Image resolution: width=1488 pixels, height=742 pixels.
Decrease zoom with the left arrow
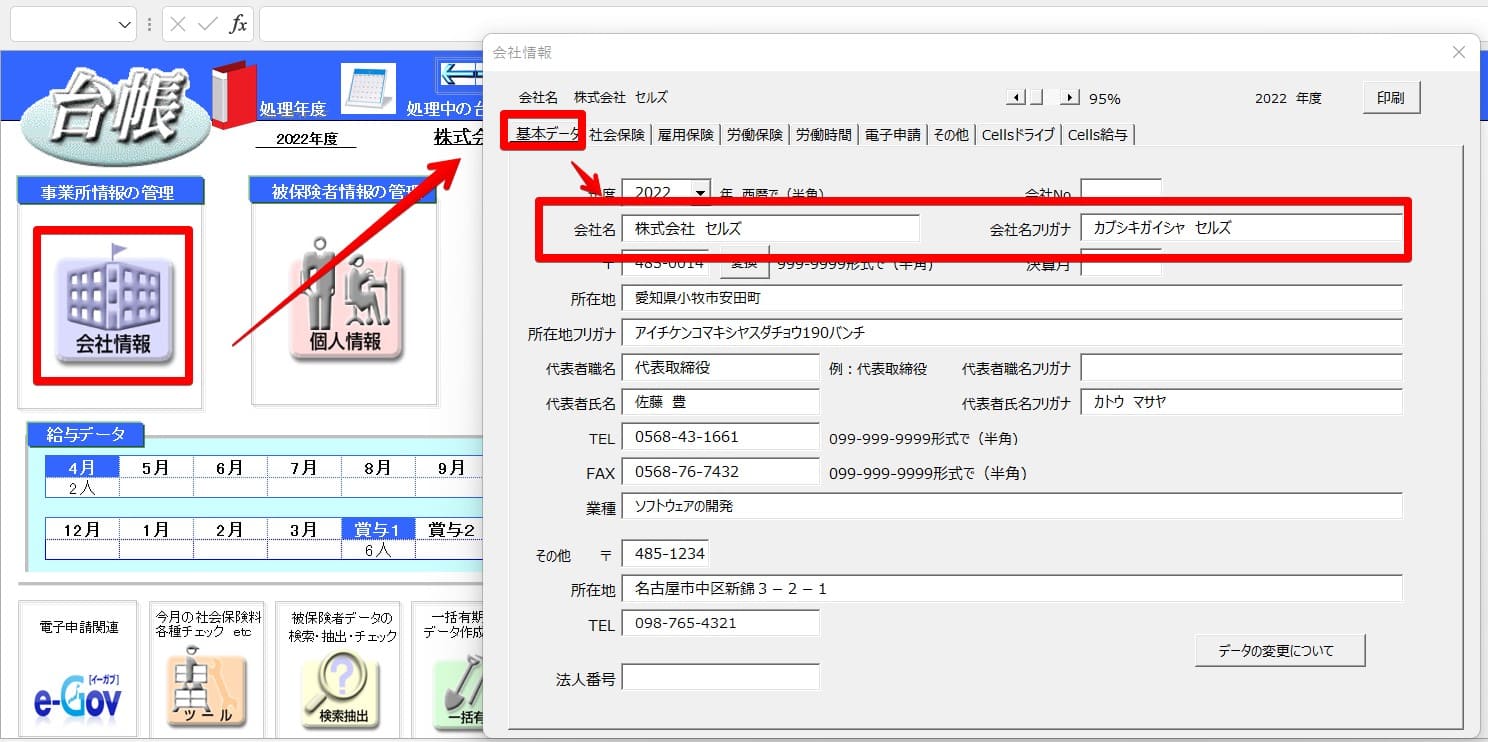coord(1016,98)
